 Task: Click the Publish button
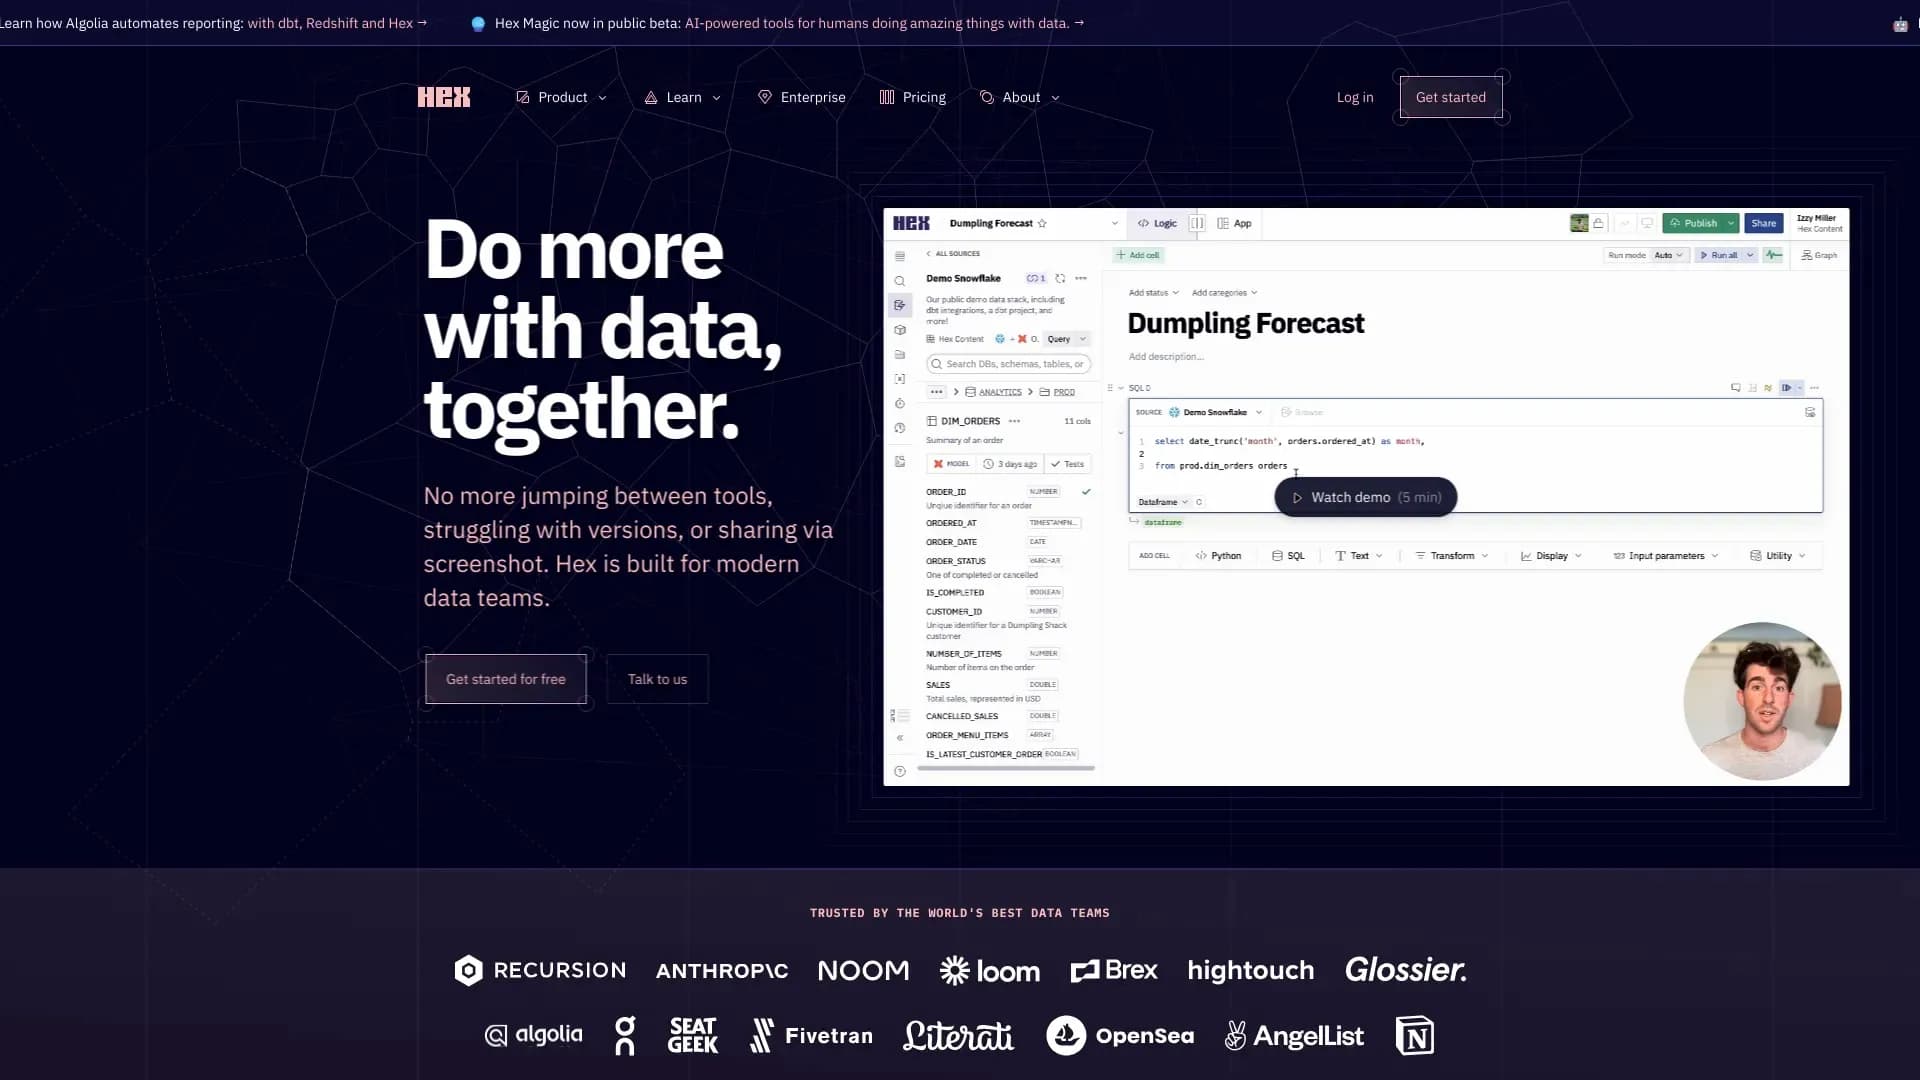[x=1693, y=223]
